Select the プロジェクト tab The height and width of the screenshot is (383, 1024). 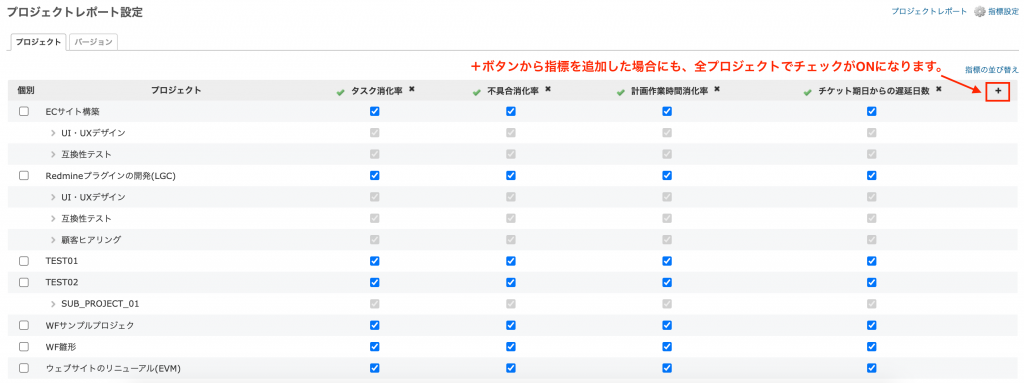click(38, 42)
